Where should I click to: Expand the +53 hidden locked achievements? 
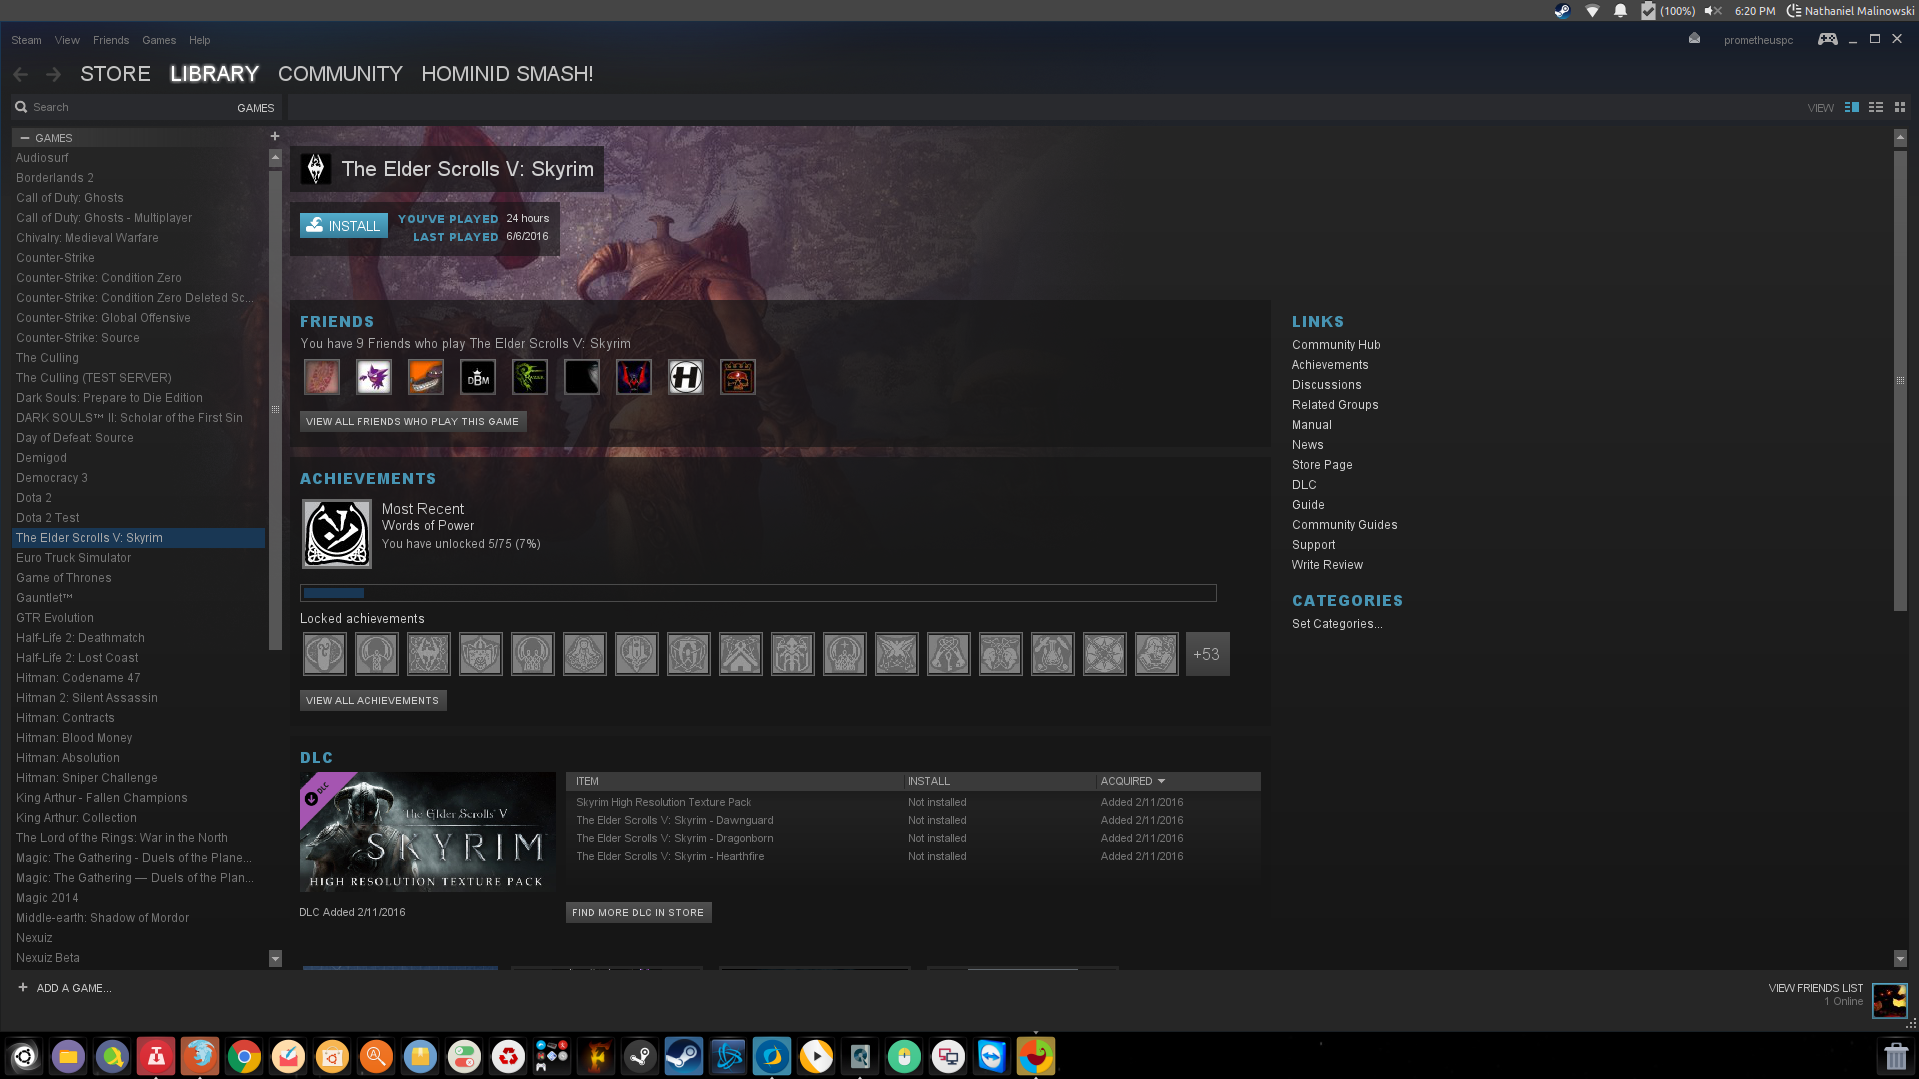1207,654
